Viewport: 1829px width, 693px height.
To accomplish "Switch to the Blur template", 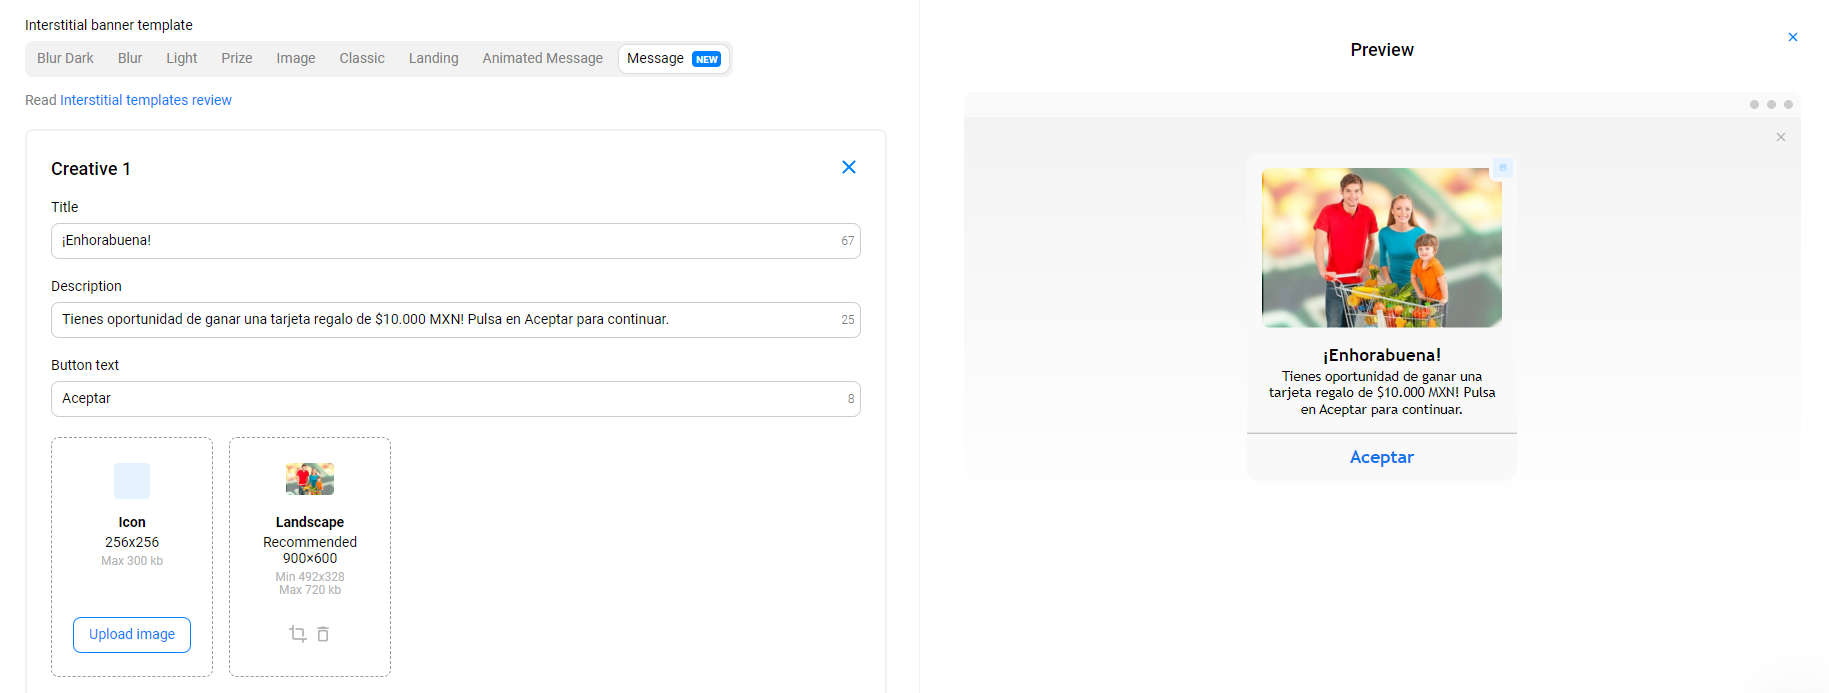I will click(x=130, y=59).
